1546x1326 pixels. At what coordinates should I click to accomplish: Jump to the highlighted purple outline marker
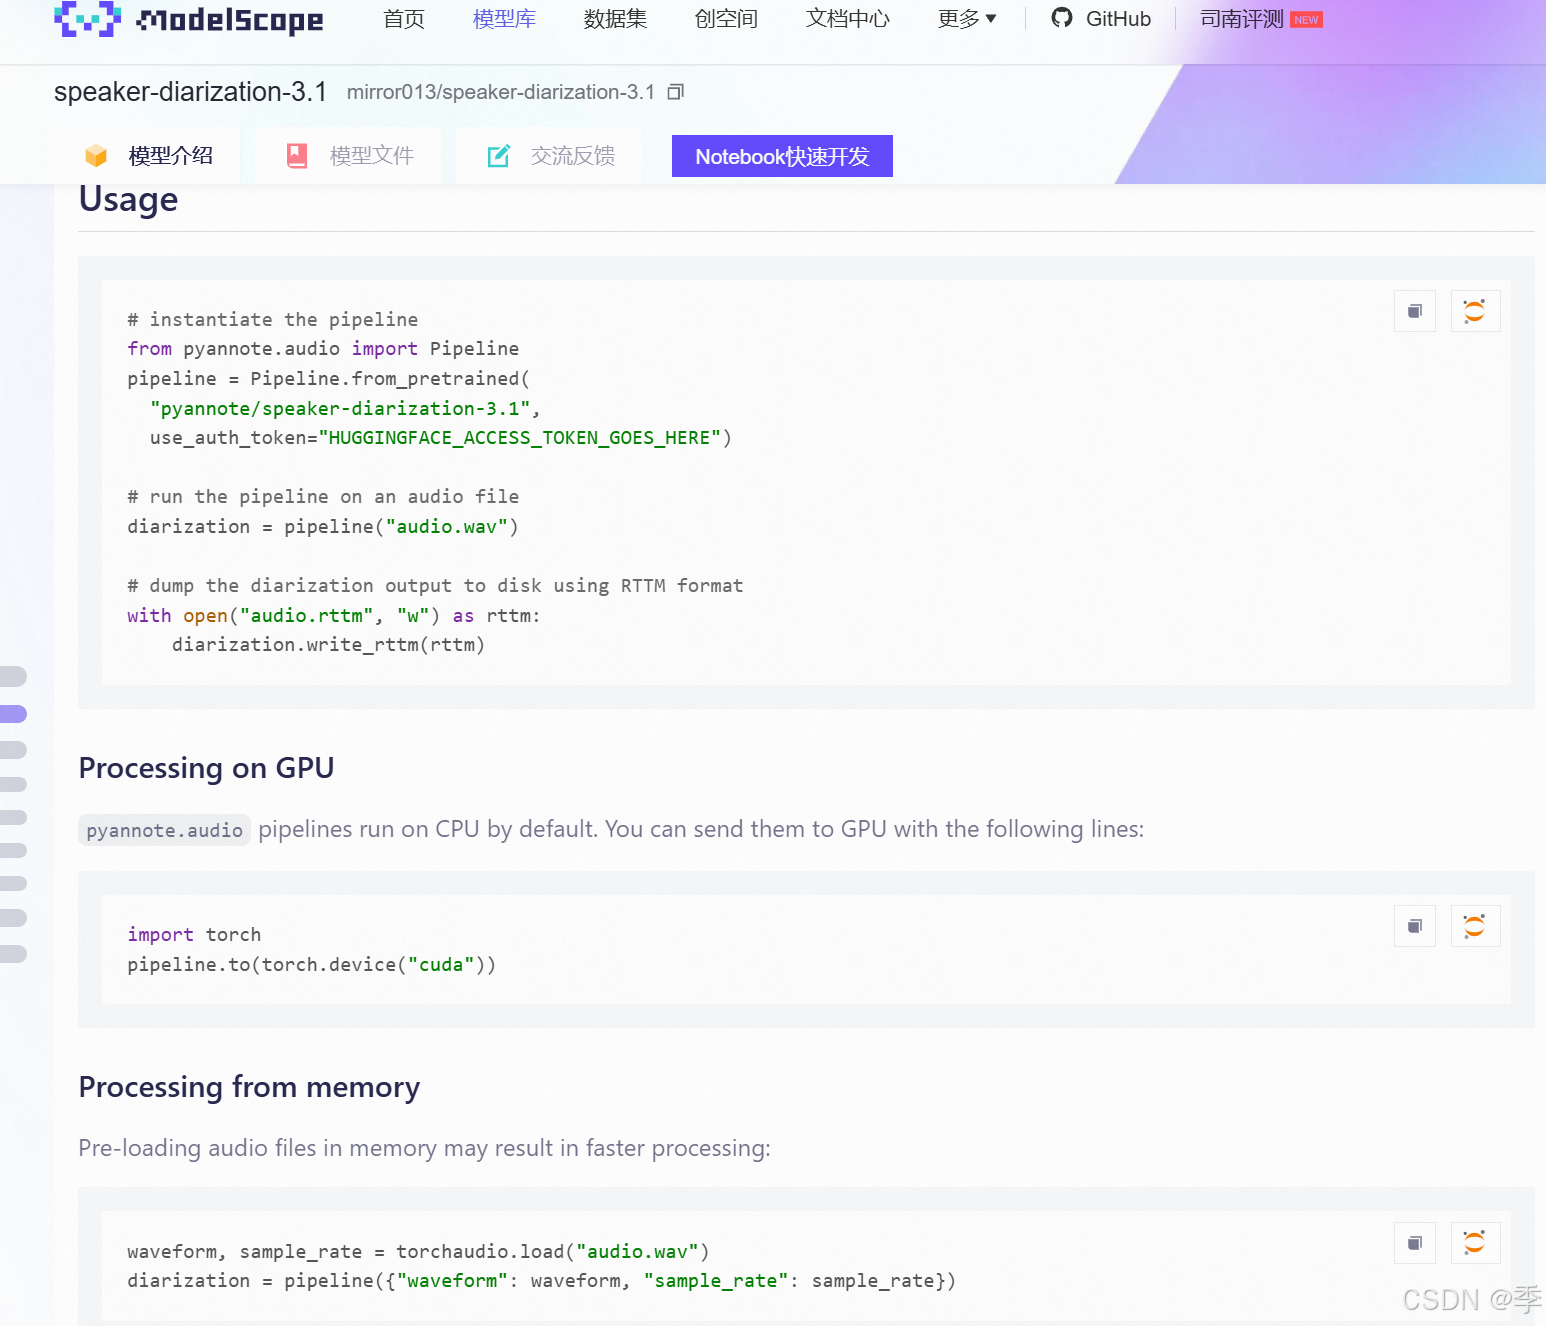tap(13, 714)
